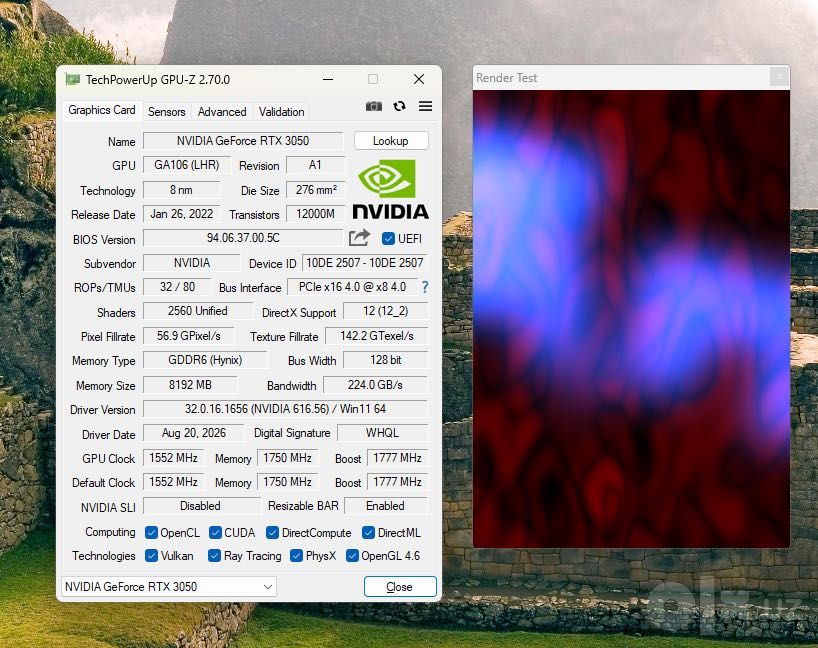Click the ROPs/TMUs 32 / 80 field
The image size is (818, 648).
(177, 287)
